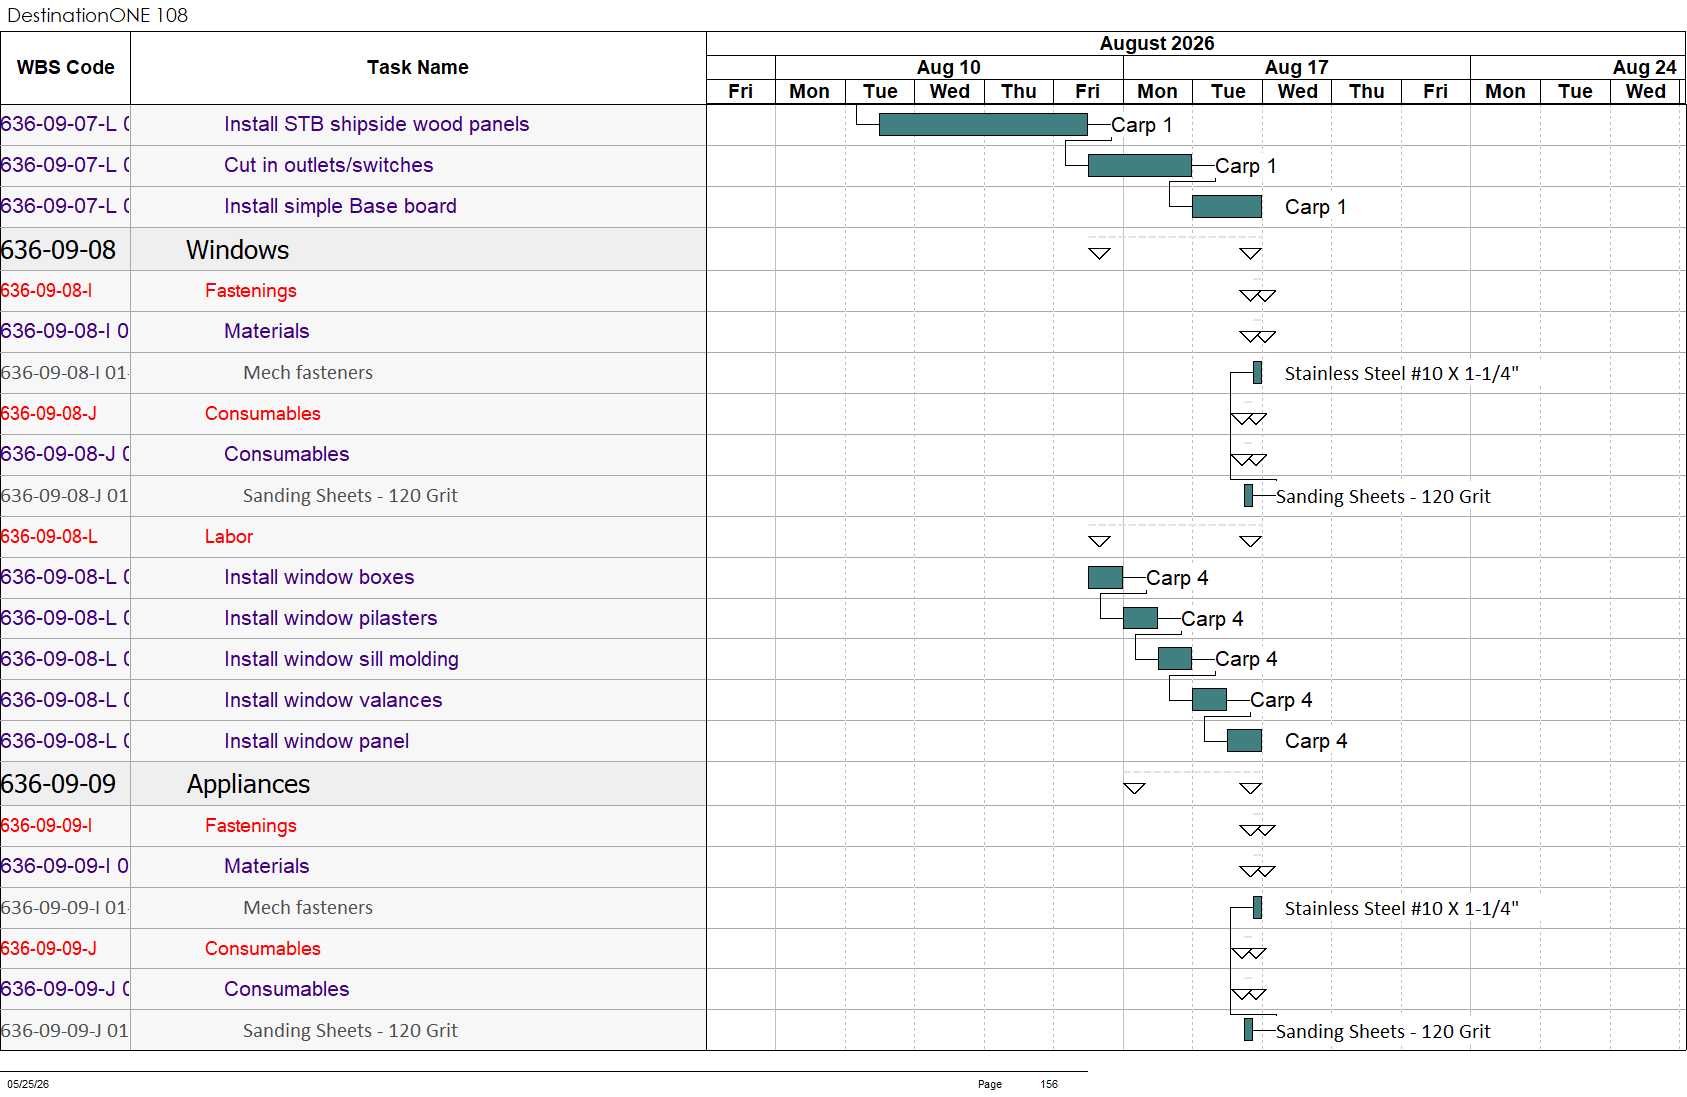Click WBS code 636-09-08-L in red
Image resolution: width=1687 pixels, height=1097 pixels.
49,537
